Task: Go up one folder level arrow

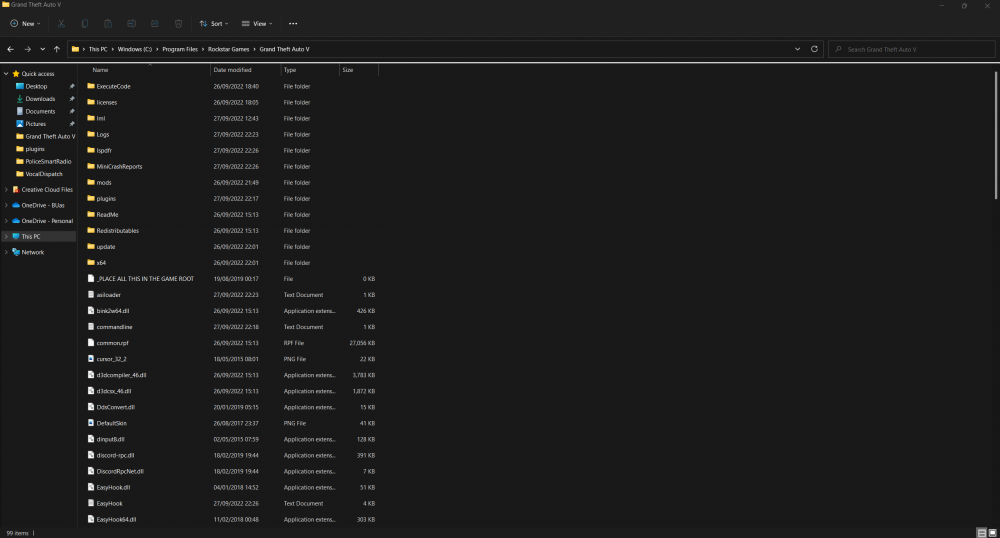Action: pos(57,49)
